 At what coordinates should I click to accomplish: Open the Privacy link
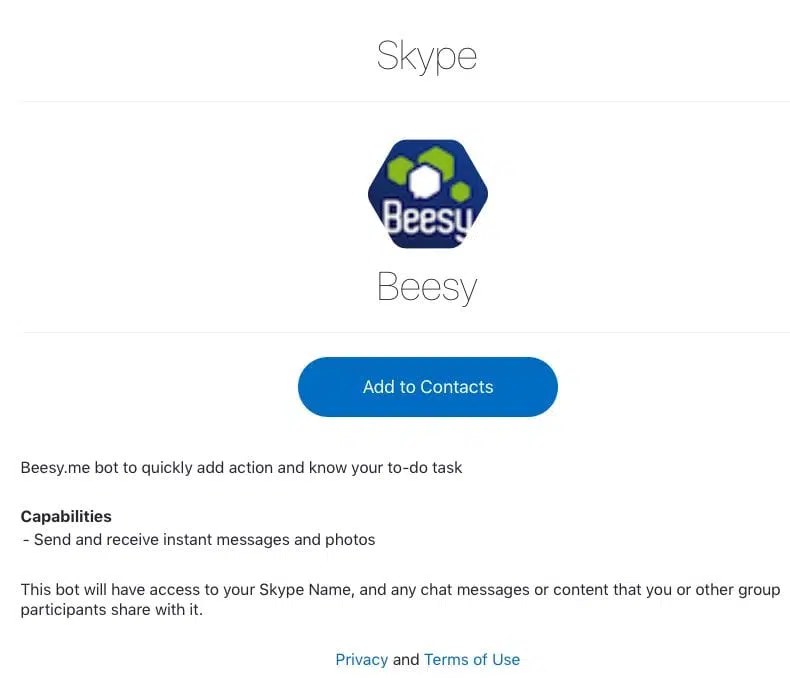click(x=362, y=659)
